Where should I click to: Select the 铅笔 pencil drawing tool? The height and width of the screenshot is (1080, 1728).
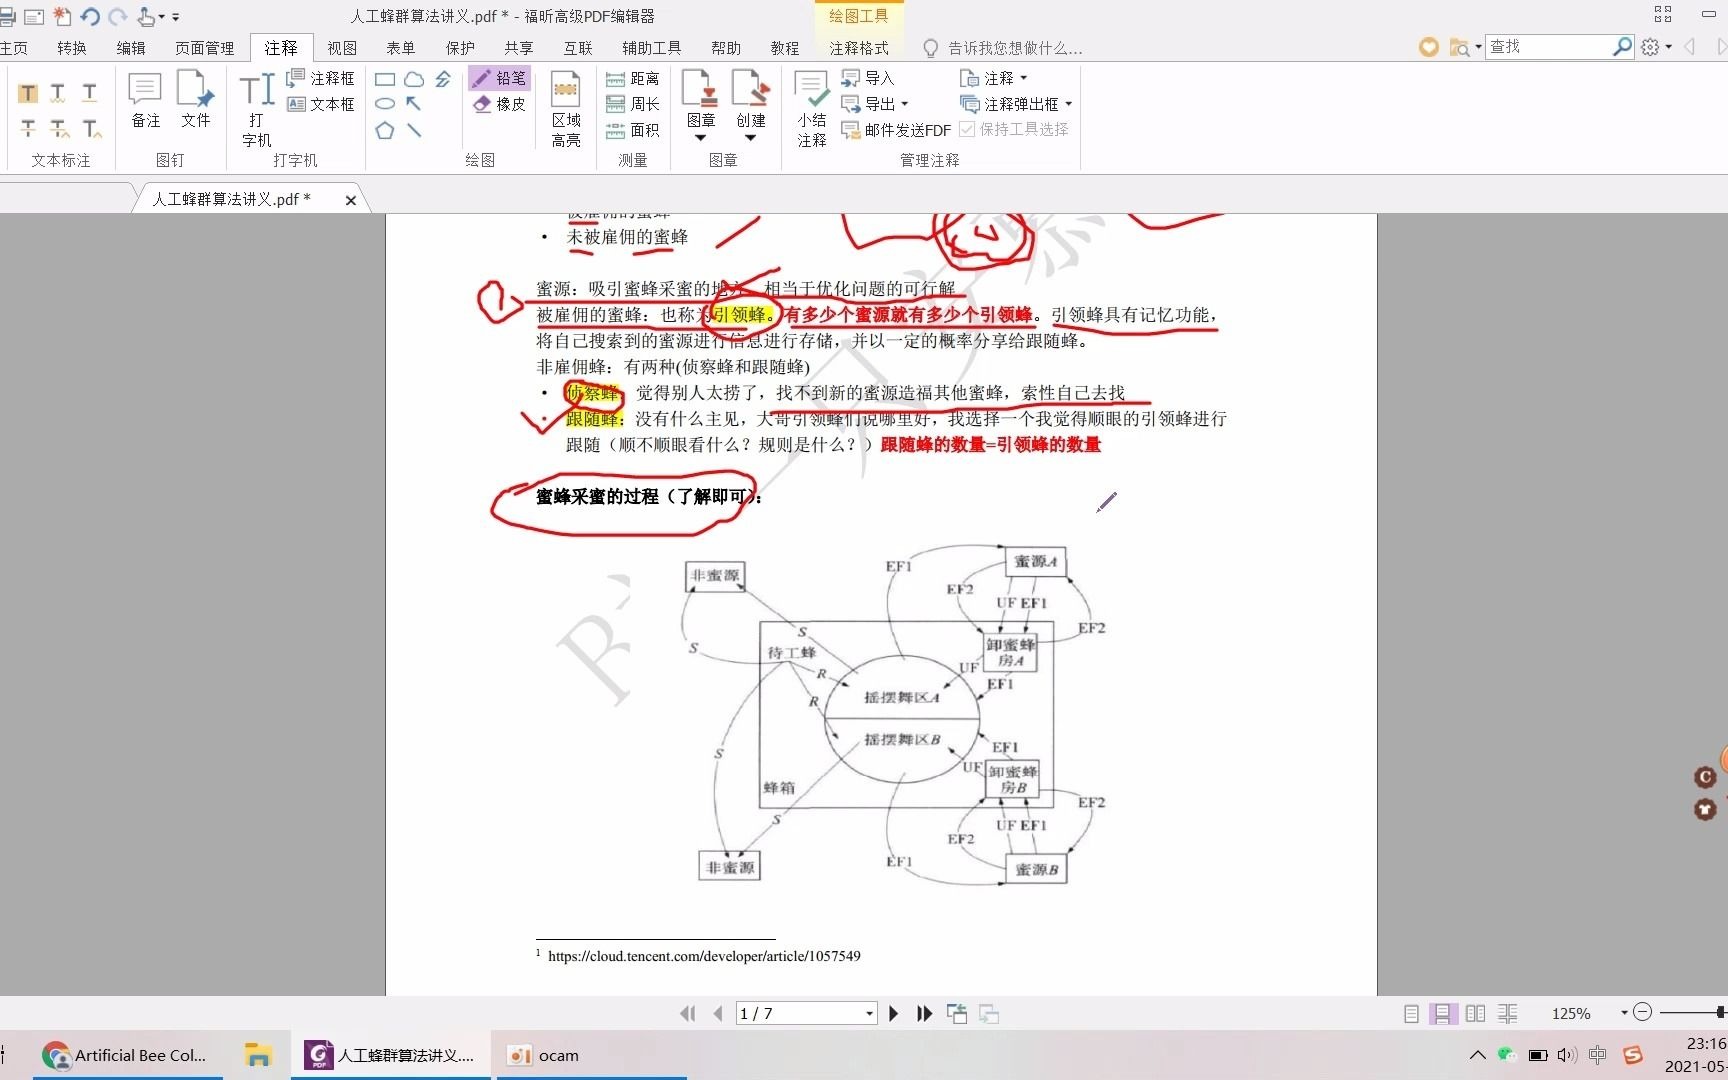pyautogui.click(x=498, y=78)
